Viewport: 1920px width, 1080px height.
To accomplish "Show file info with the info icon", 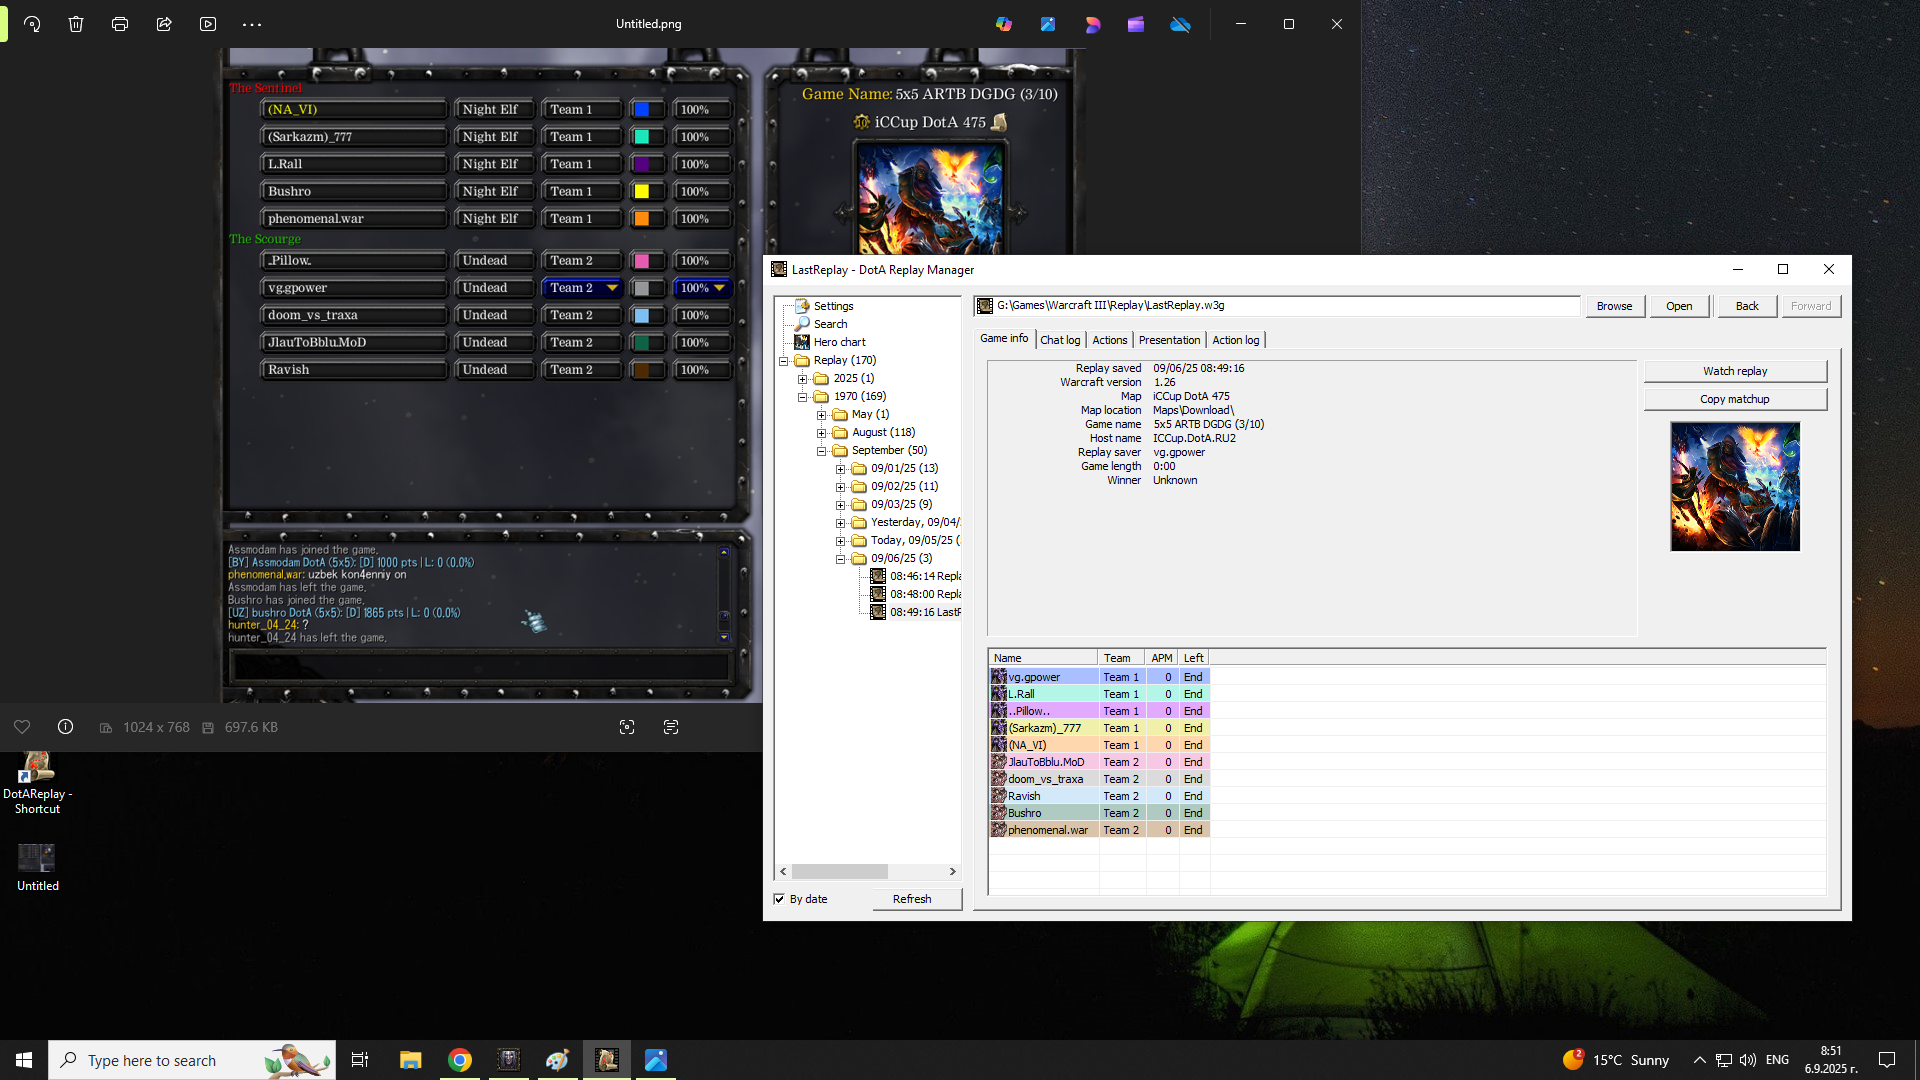I will pyautogui.click(x=65, y=727).
